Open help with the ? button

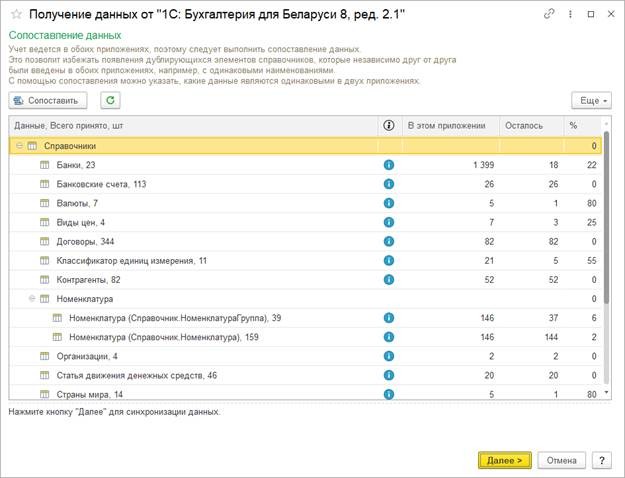coord(602,460)
